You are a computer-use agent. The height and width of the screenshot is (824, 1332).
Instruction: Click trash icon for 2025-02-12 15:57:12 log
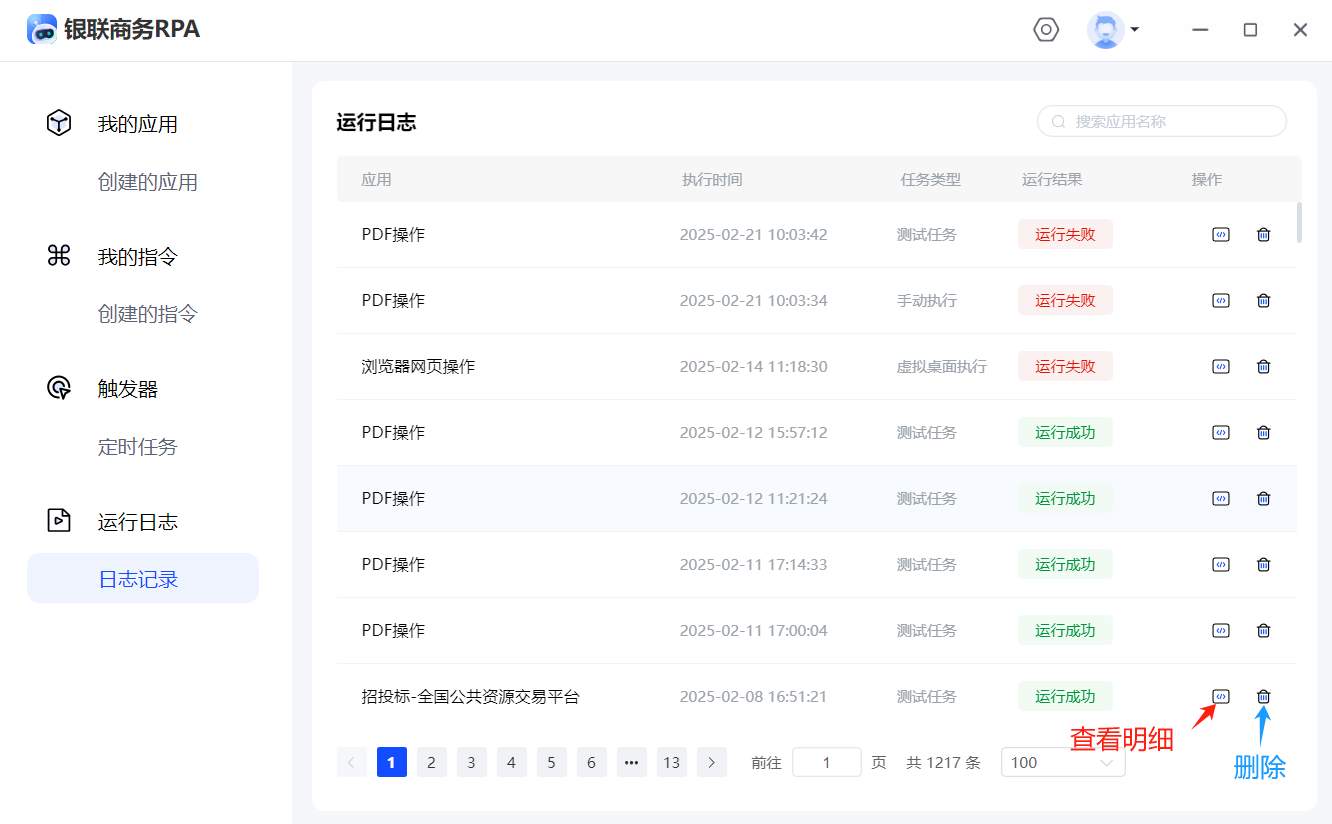1263,433
